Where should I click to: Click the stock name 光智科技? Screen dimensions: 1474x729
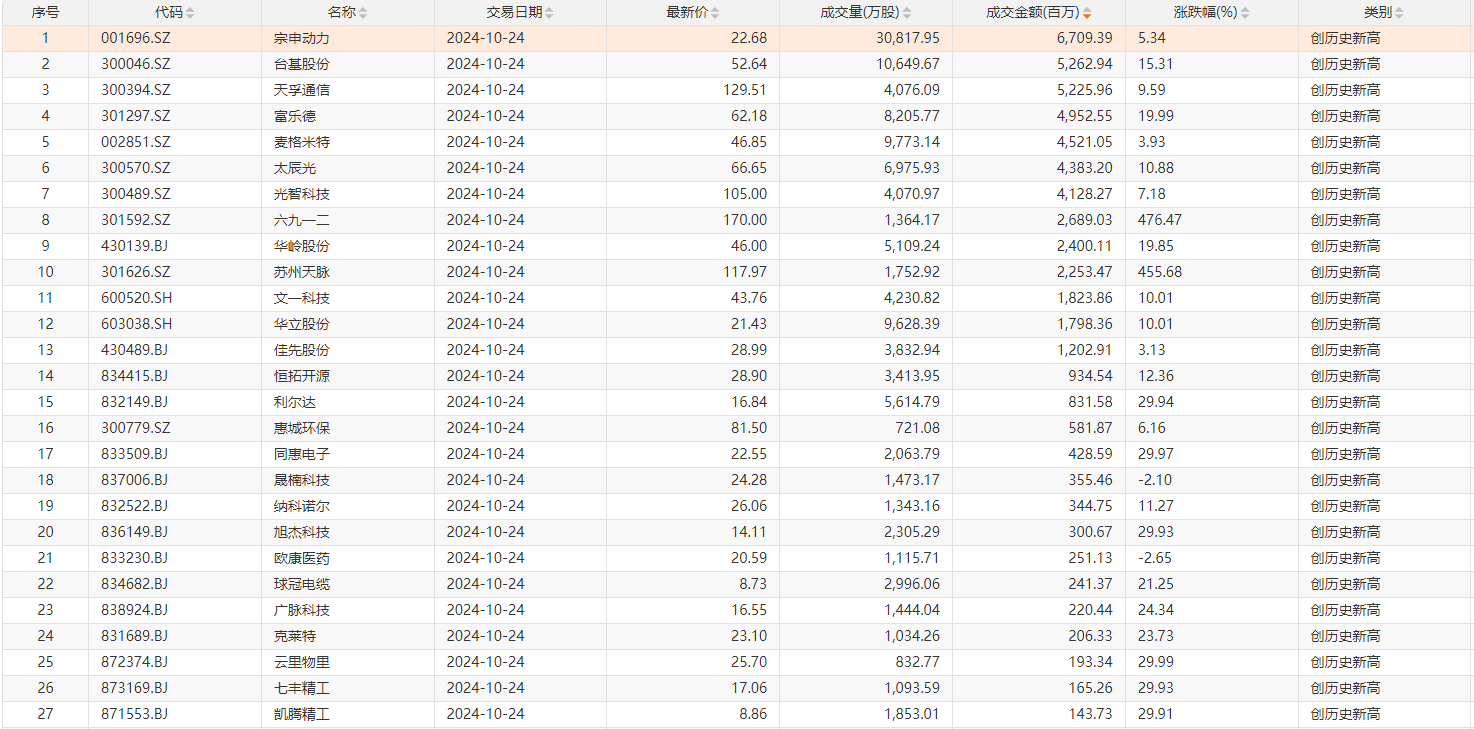[x=302, y=194]
